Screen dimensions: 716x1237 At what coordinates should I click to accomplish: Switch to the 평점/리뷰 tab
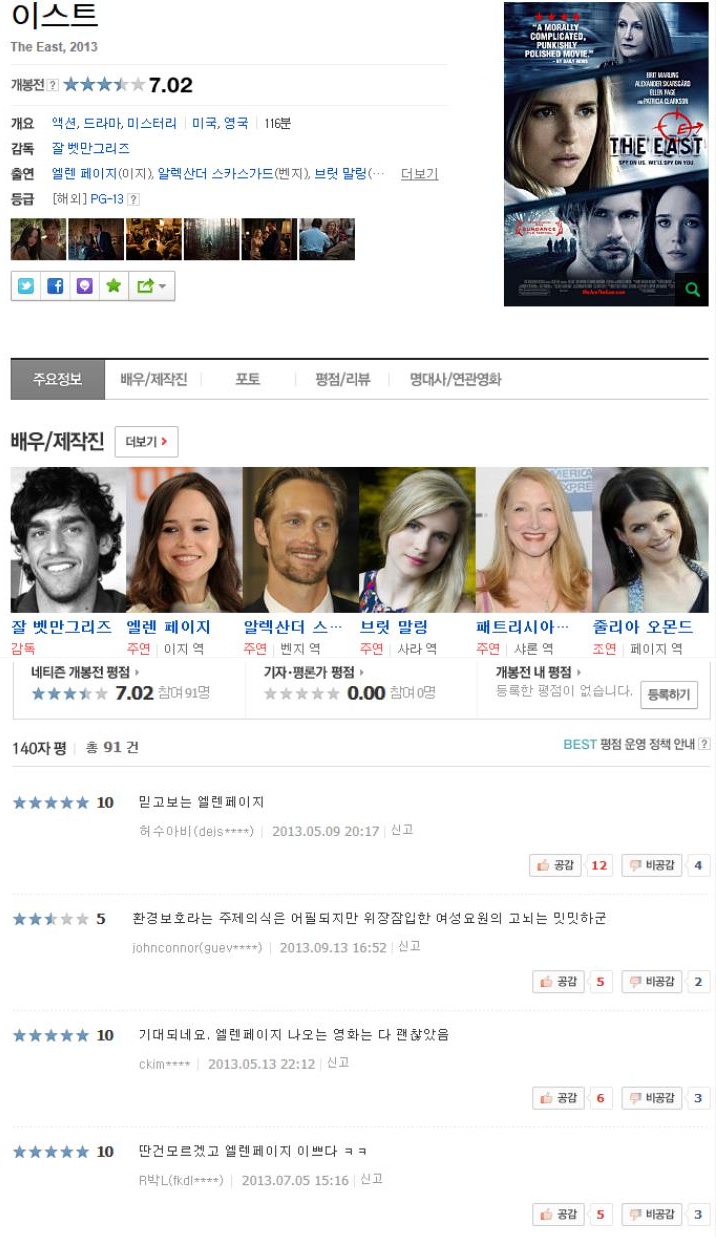(342, 379)
